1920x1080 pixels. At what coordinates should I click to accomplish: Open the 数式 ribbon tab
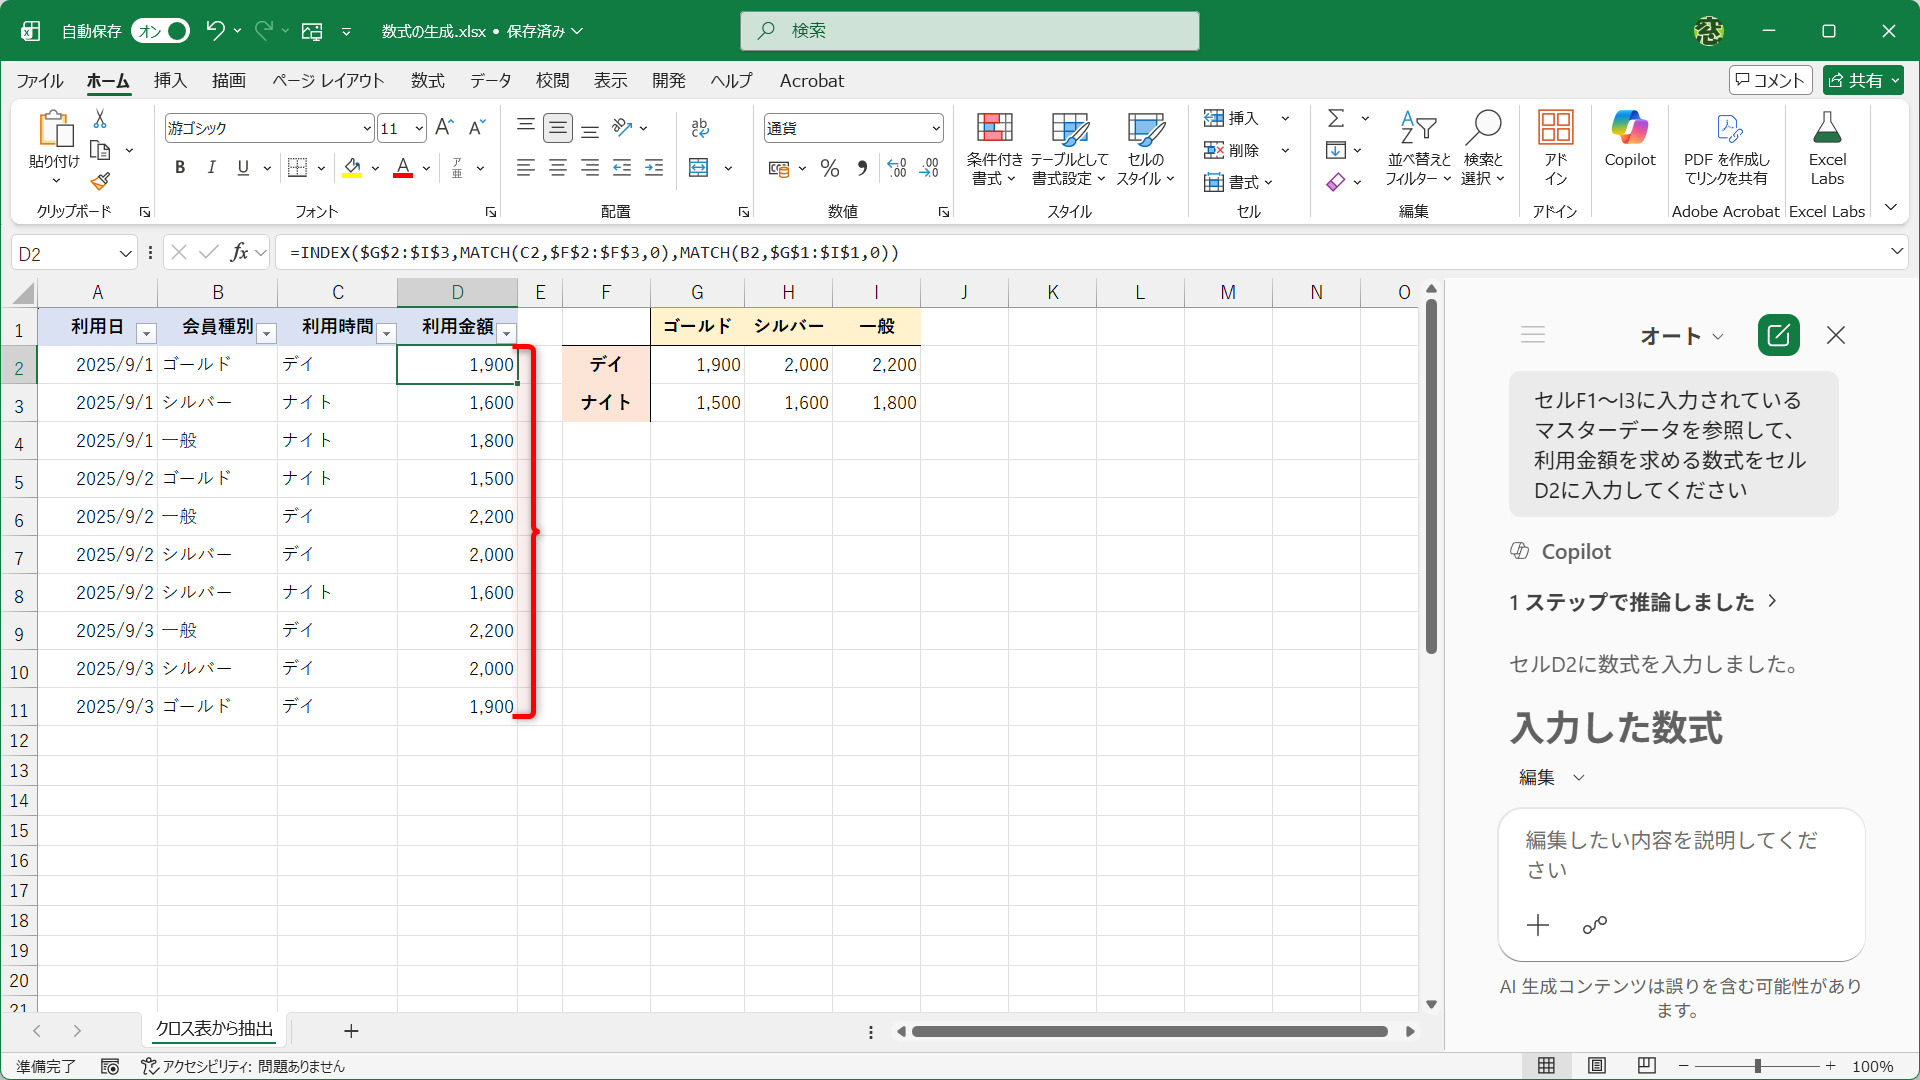click(427, 80)
